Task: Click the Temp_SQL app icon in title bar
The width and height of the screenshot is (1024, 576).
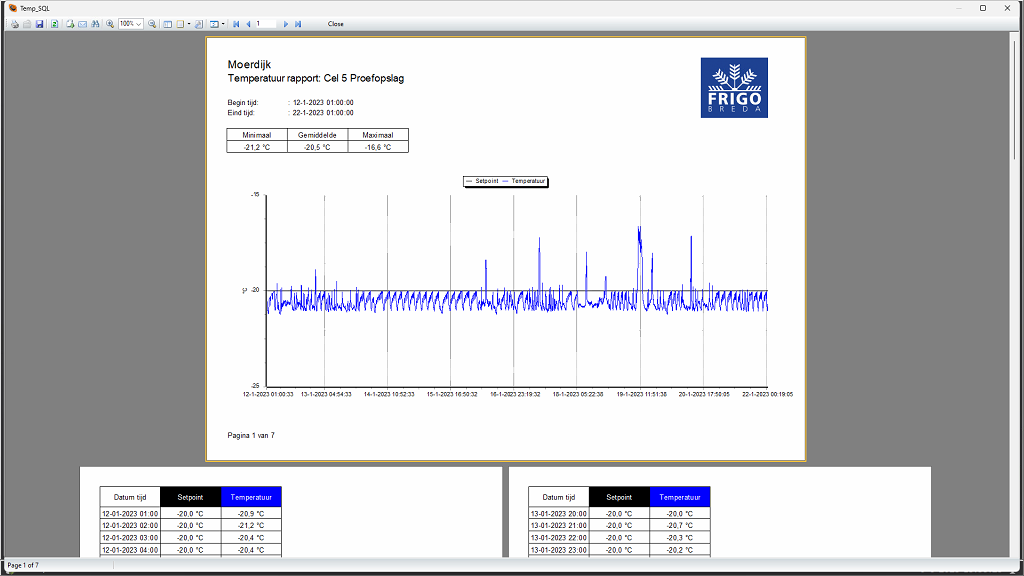Action: [x=12, y=8]
